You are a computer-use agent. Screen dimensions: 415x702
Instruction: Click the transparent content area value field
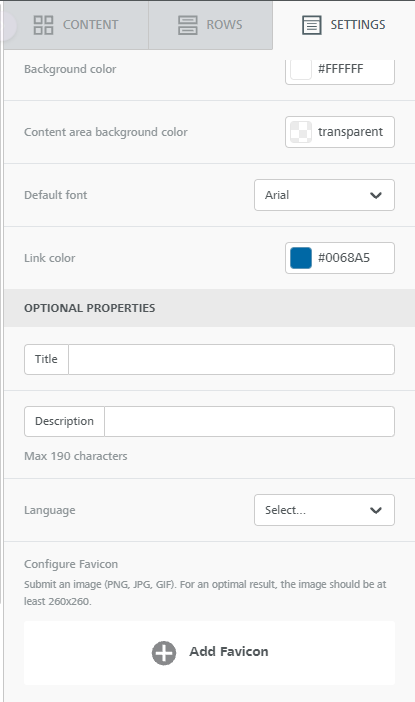340,132
